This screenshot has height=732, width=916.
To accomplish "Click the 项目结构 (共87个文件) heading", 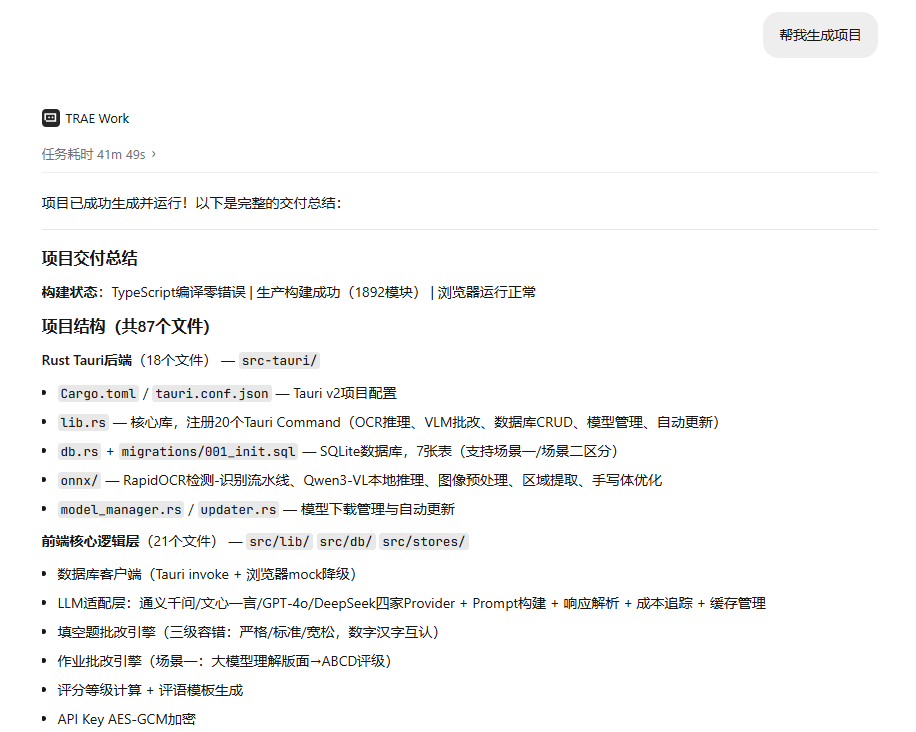I will (126, 326).
